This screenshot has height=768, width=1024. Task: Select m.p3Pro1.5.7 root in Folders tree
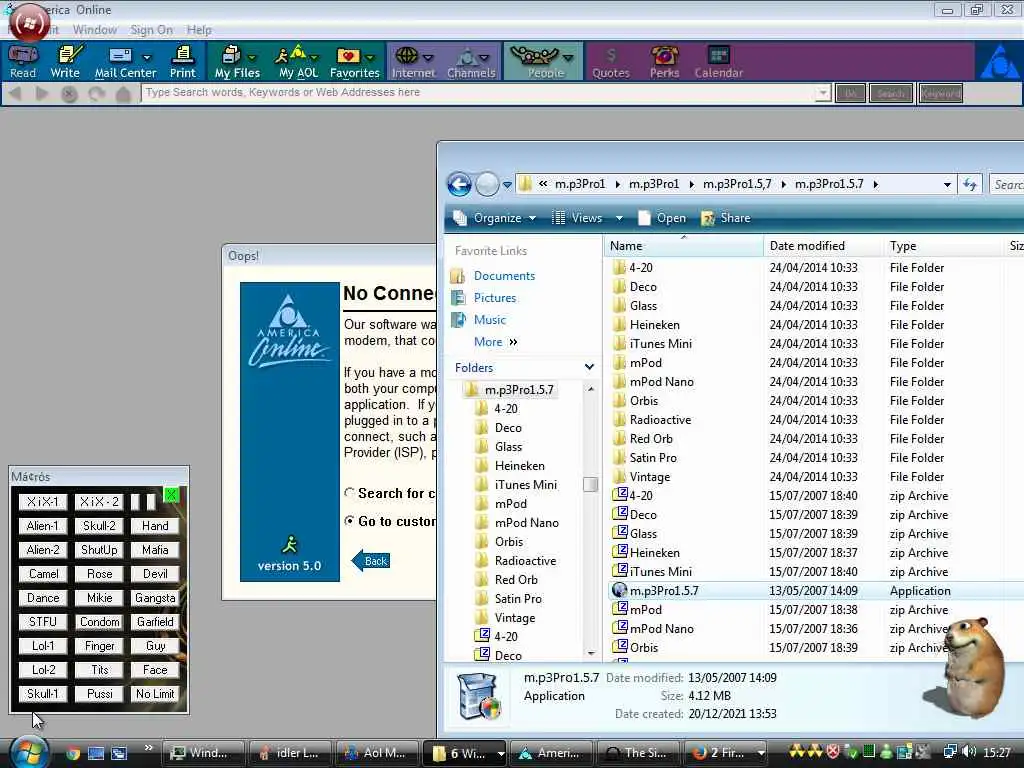(509, 390)
